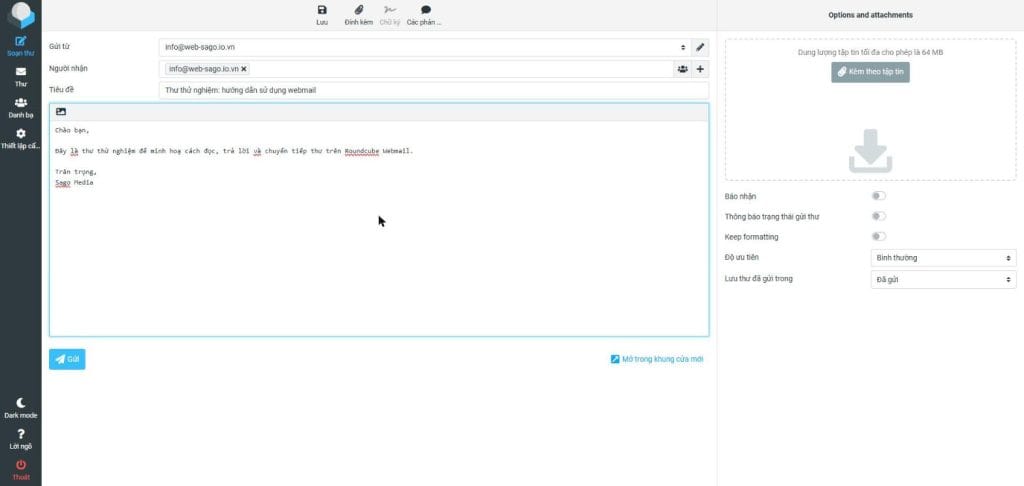This screenshot has height=486, width=1024.
Task: Click Kèm theo tập tin button
Action: 870,72
